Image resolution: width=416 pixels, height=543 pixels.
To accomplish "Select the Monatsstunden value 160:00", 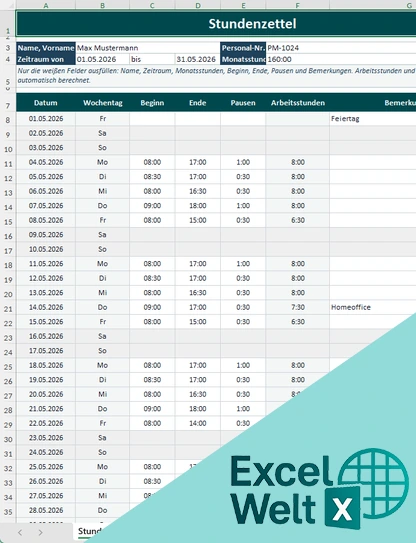I will point(341,59).
